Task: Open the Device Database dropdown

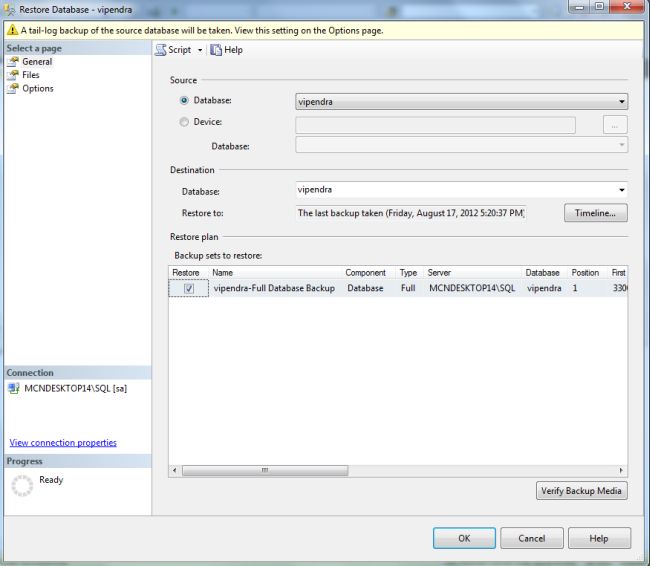Action: tap(461, 145)
